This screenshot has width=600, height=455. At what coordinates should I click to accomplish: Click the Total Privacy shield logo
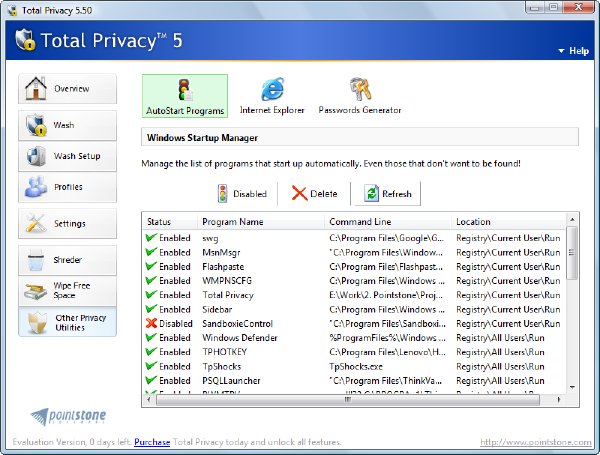(25, 39)
